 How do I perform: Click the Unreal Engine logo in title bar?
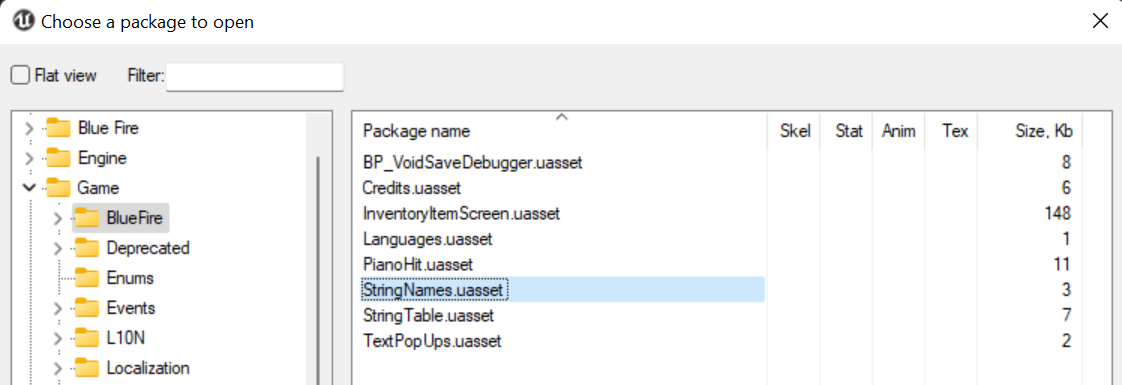(x=24, y=21)
